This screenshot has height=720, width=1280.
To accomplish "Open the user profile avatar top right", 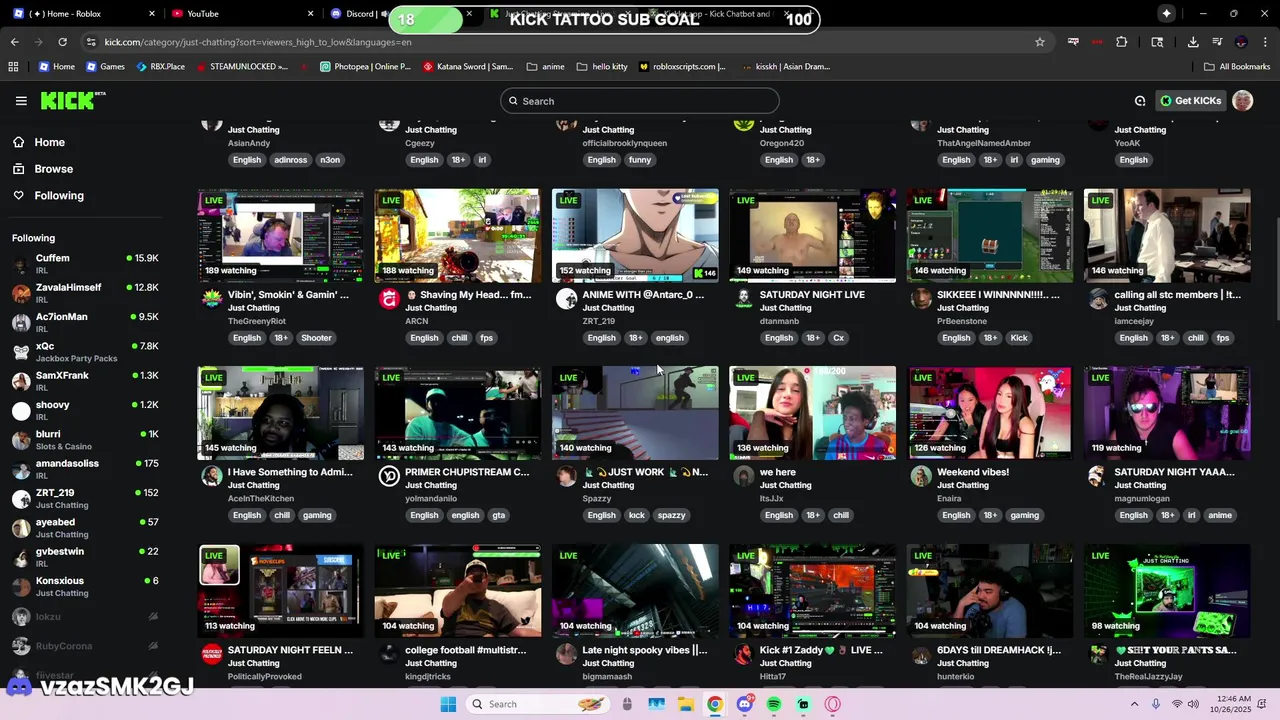I will (1243, 101).
